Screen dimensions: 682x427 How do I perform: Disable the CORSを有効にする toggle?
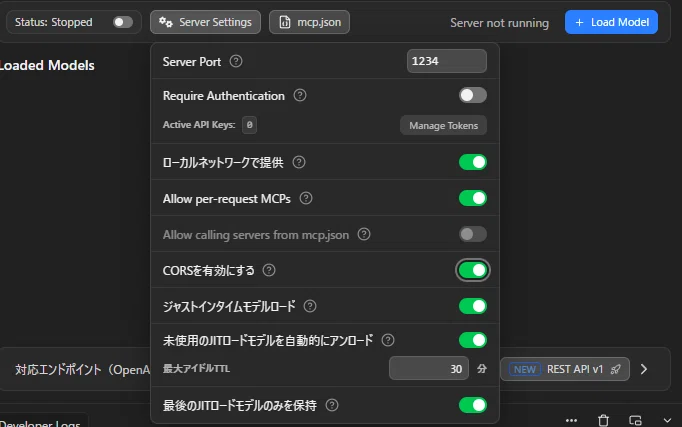(x=473, y=270)
